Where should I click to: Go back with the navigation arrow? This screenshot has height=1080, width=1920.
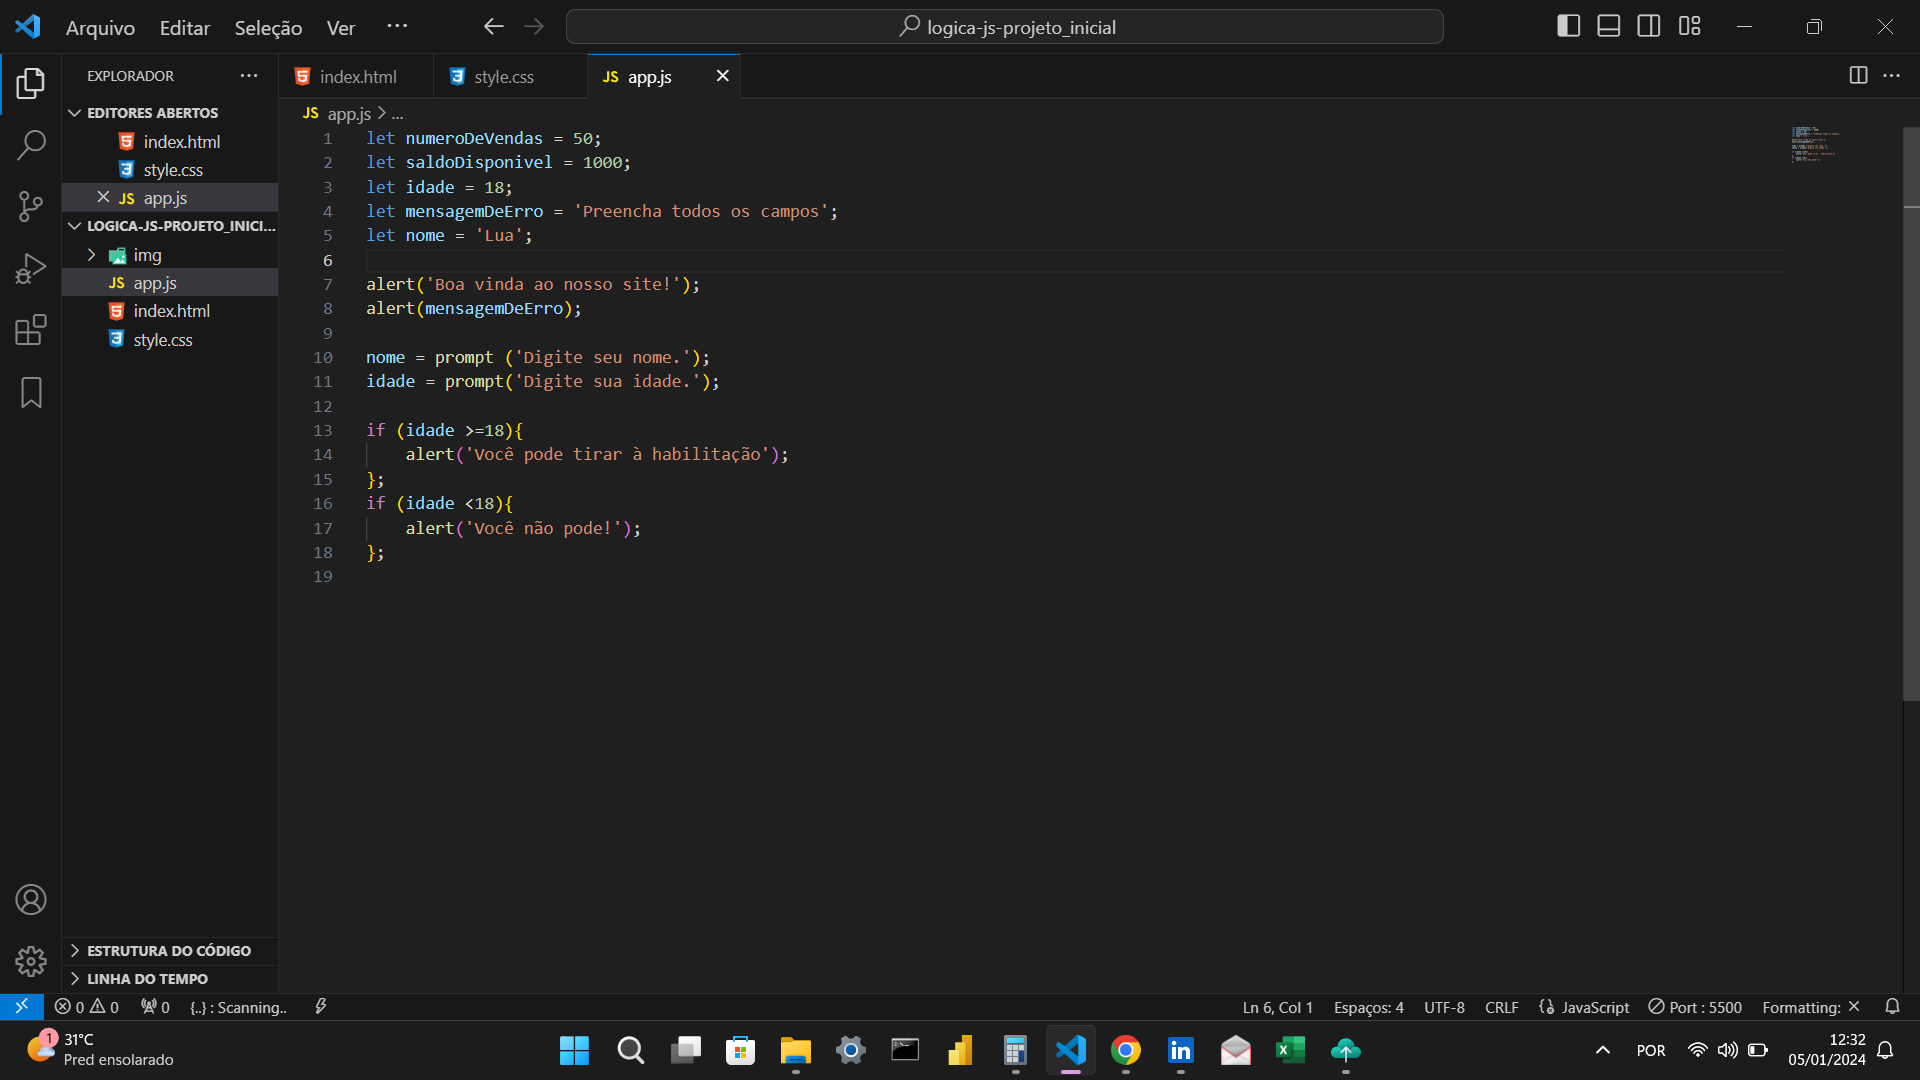point(493,27)
